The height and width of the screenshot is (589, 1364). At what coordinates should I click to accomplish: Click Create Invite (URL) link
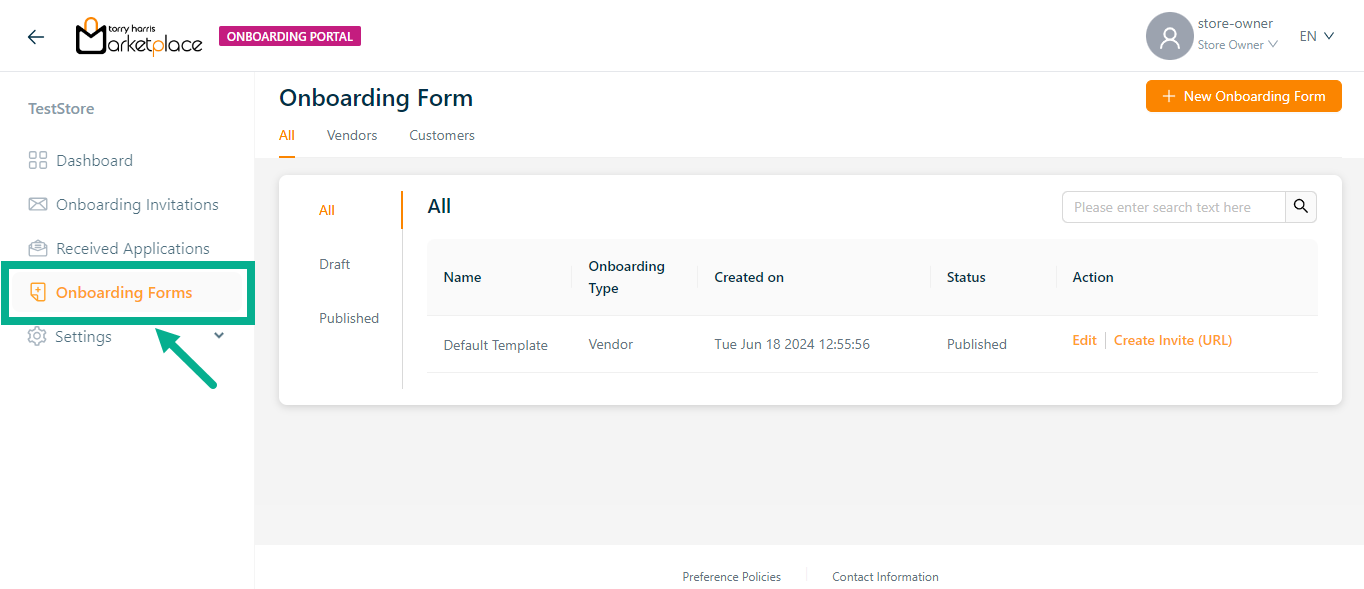(1173, 340)
